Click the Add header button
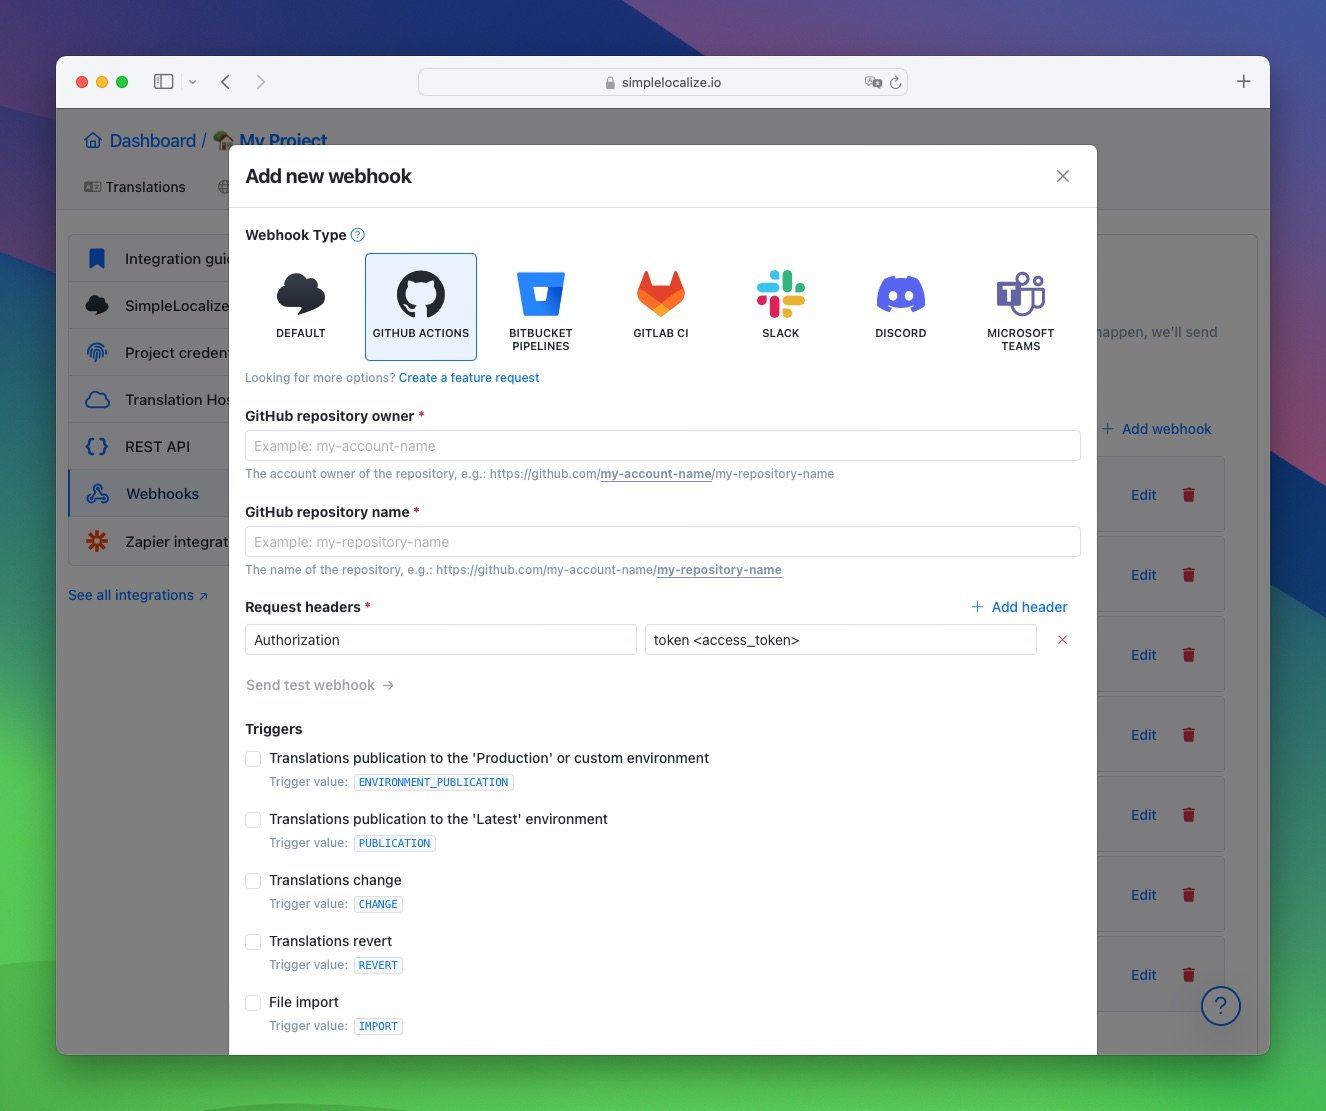Image resolution: width=1326 pixels, height=1111 pixels. (1020, 607)
